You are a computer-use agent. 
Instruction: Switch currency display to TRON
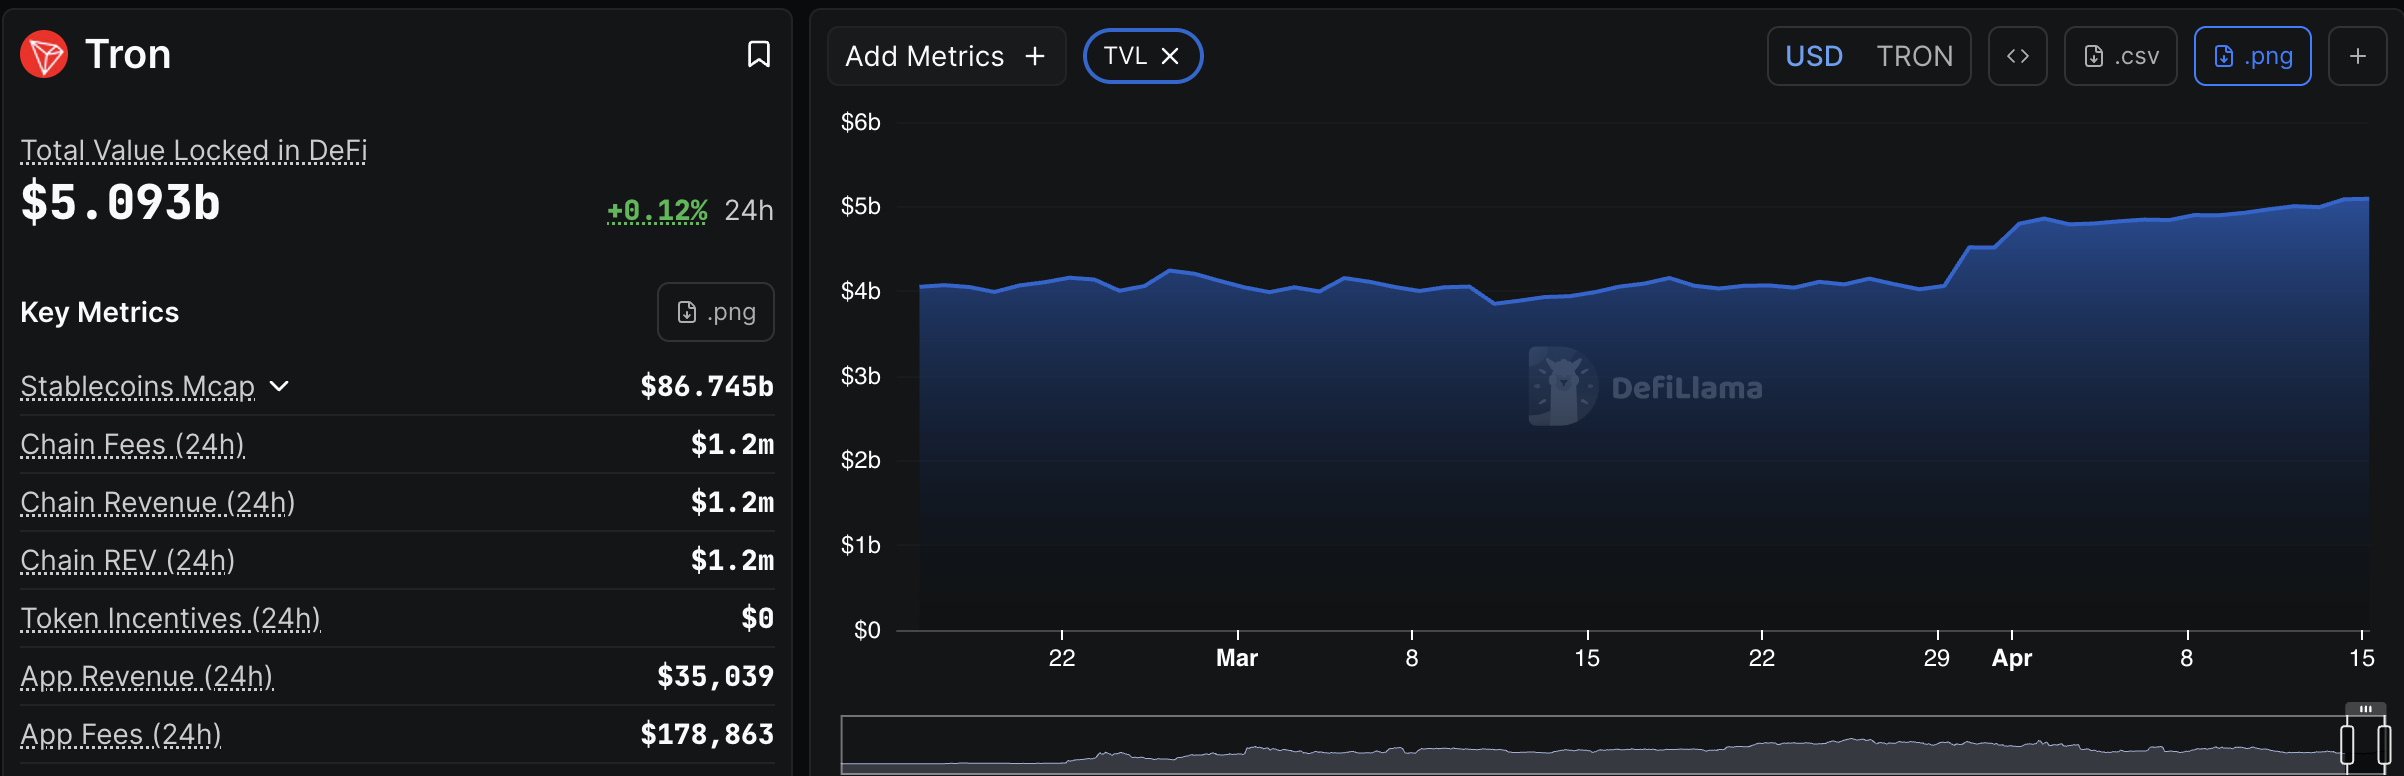tap(1915, 55)
